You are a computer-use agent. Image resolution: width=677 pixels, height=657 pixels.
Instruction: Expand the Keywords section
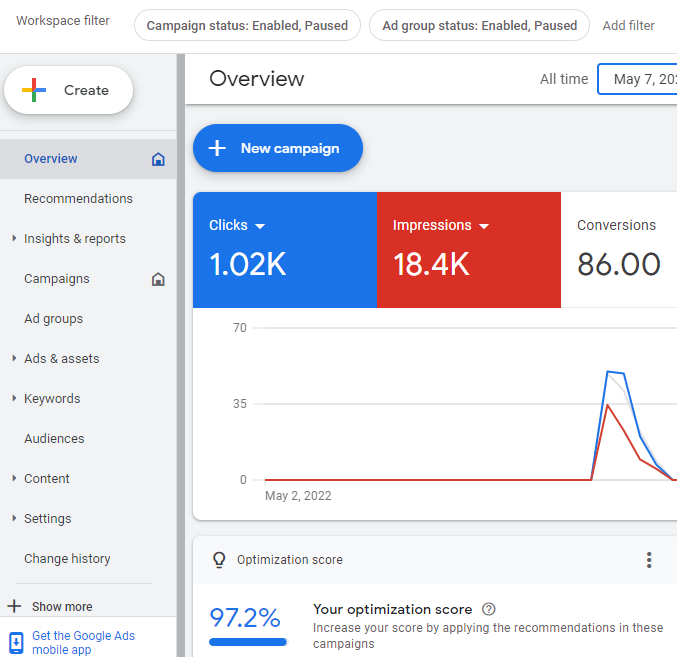[14, 399]
